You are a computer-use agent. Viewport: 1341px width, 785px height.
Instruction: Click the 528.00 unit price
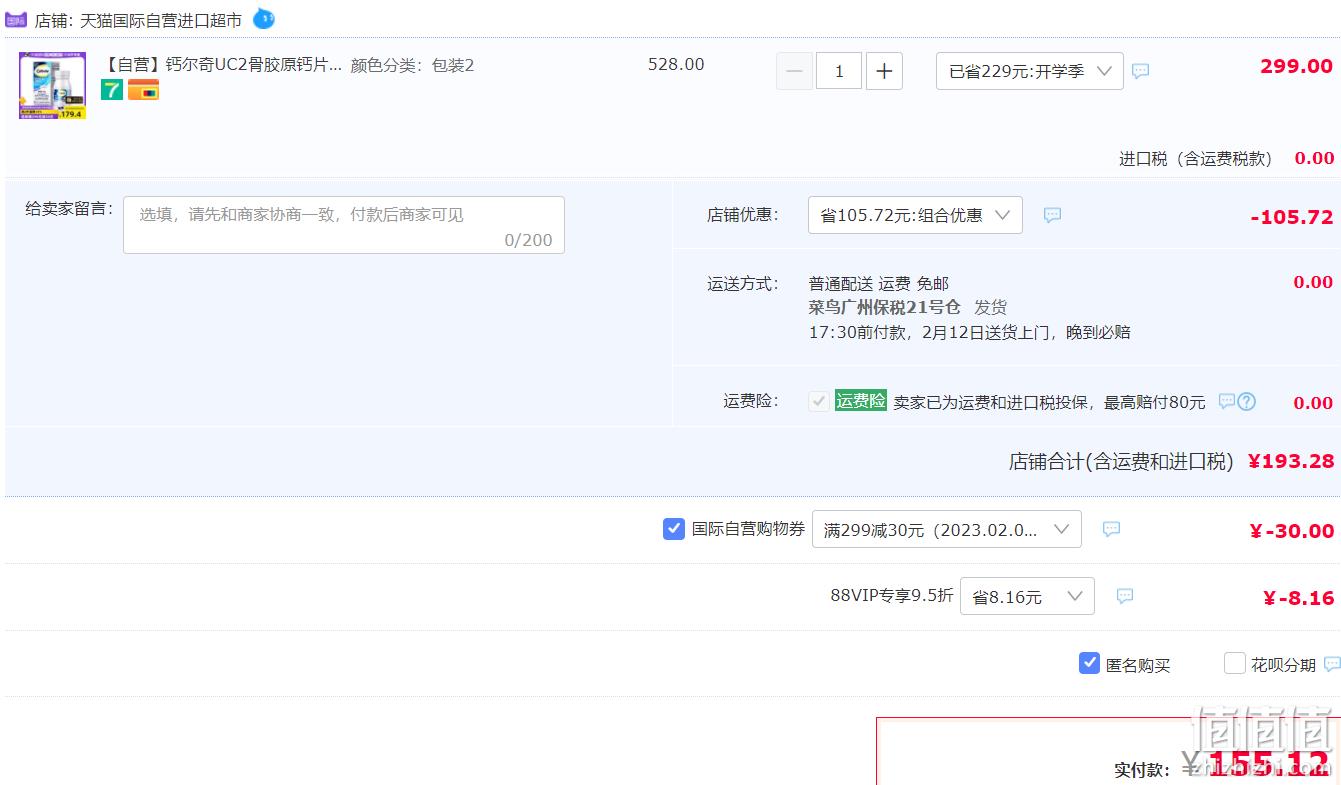coord(676,64)
